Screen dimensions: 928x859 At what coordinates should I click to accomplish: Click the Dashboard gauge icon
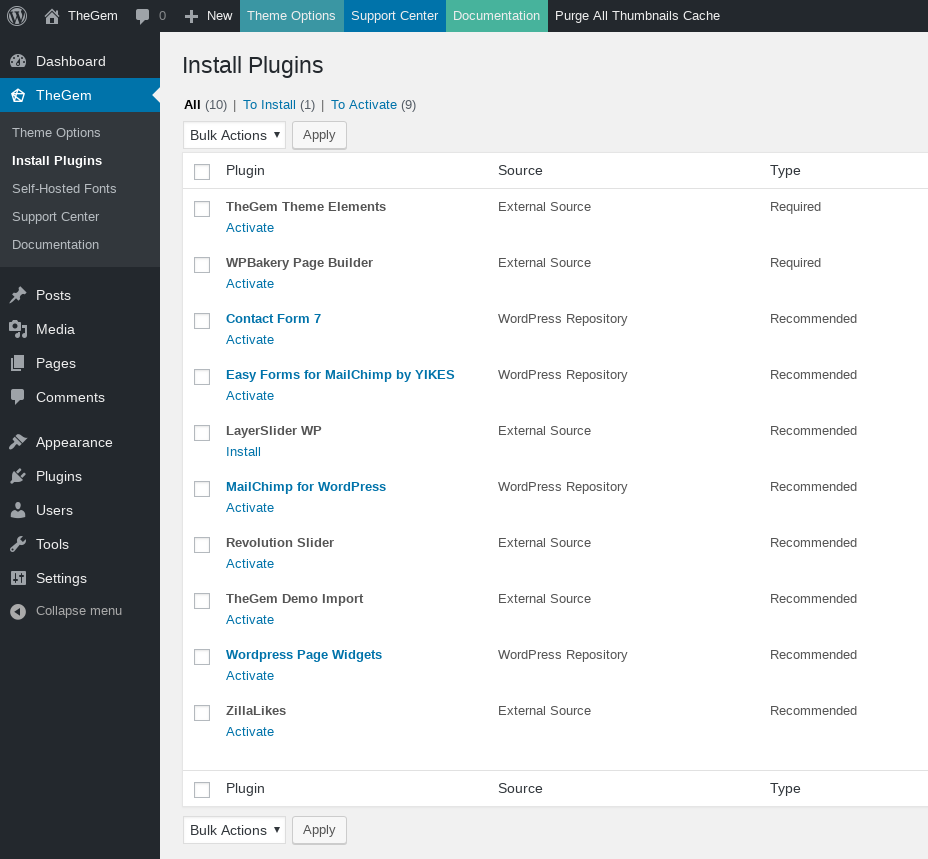point(18,61)
